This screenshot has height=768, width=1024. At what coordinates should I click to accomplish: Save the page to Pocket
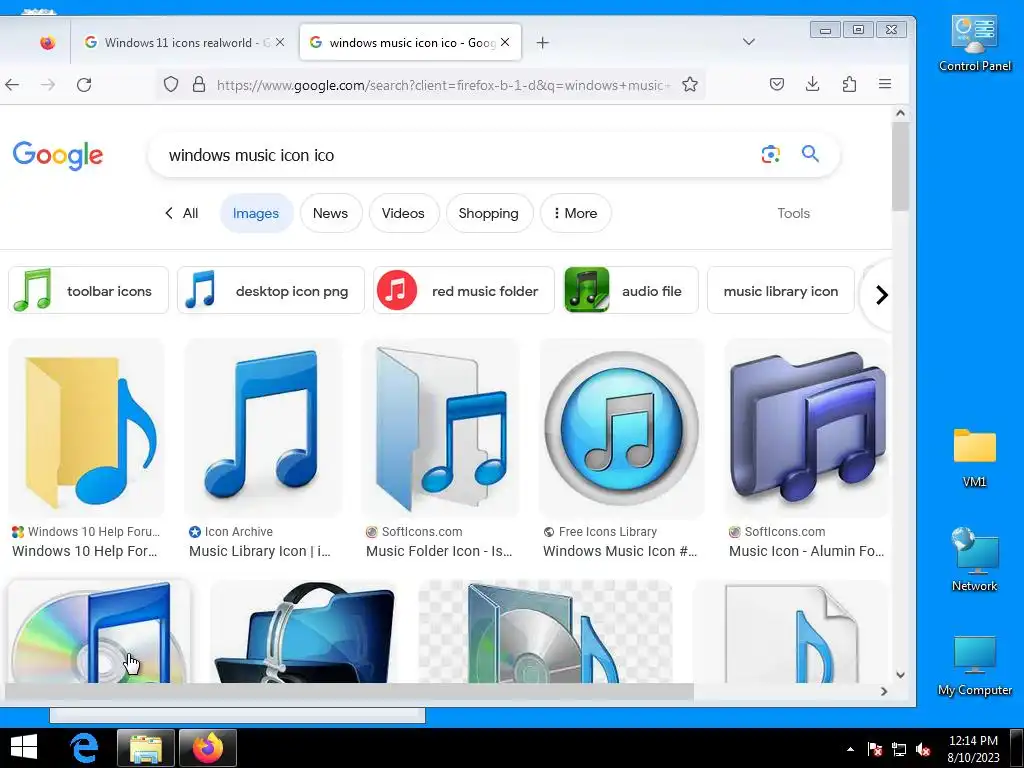coord(776,84)
